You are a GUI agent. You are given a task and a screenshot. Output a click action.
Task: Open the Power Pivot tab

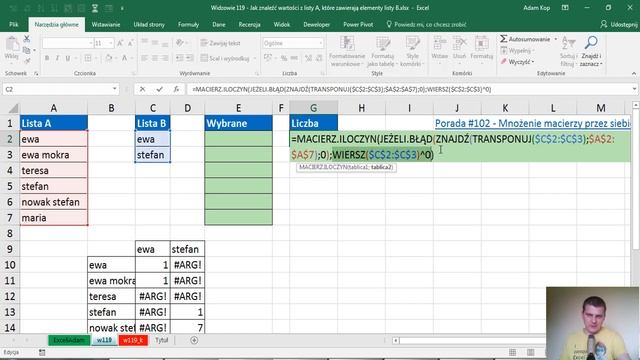coord(358,24)
